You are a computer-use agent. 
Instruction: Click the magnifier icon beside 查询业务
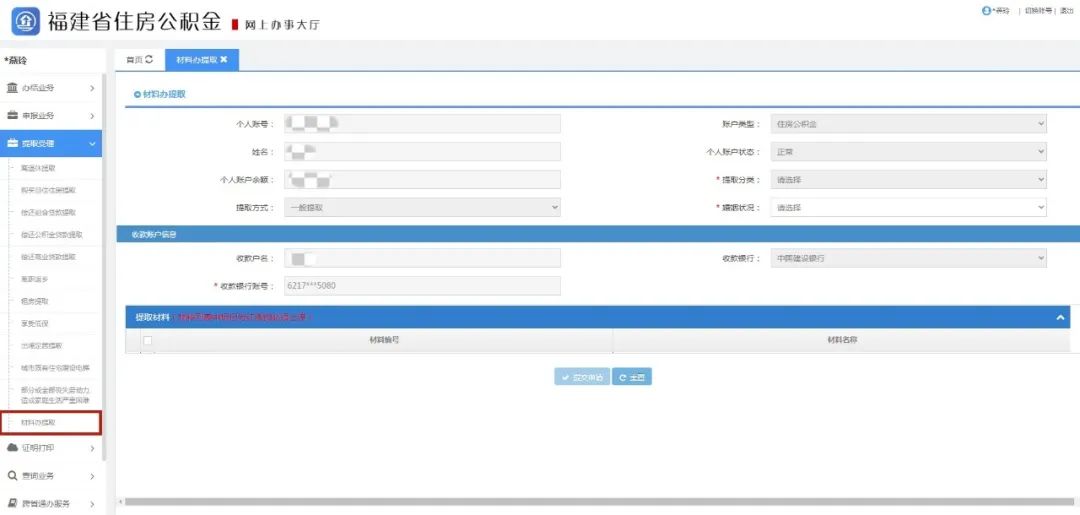12,476
